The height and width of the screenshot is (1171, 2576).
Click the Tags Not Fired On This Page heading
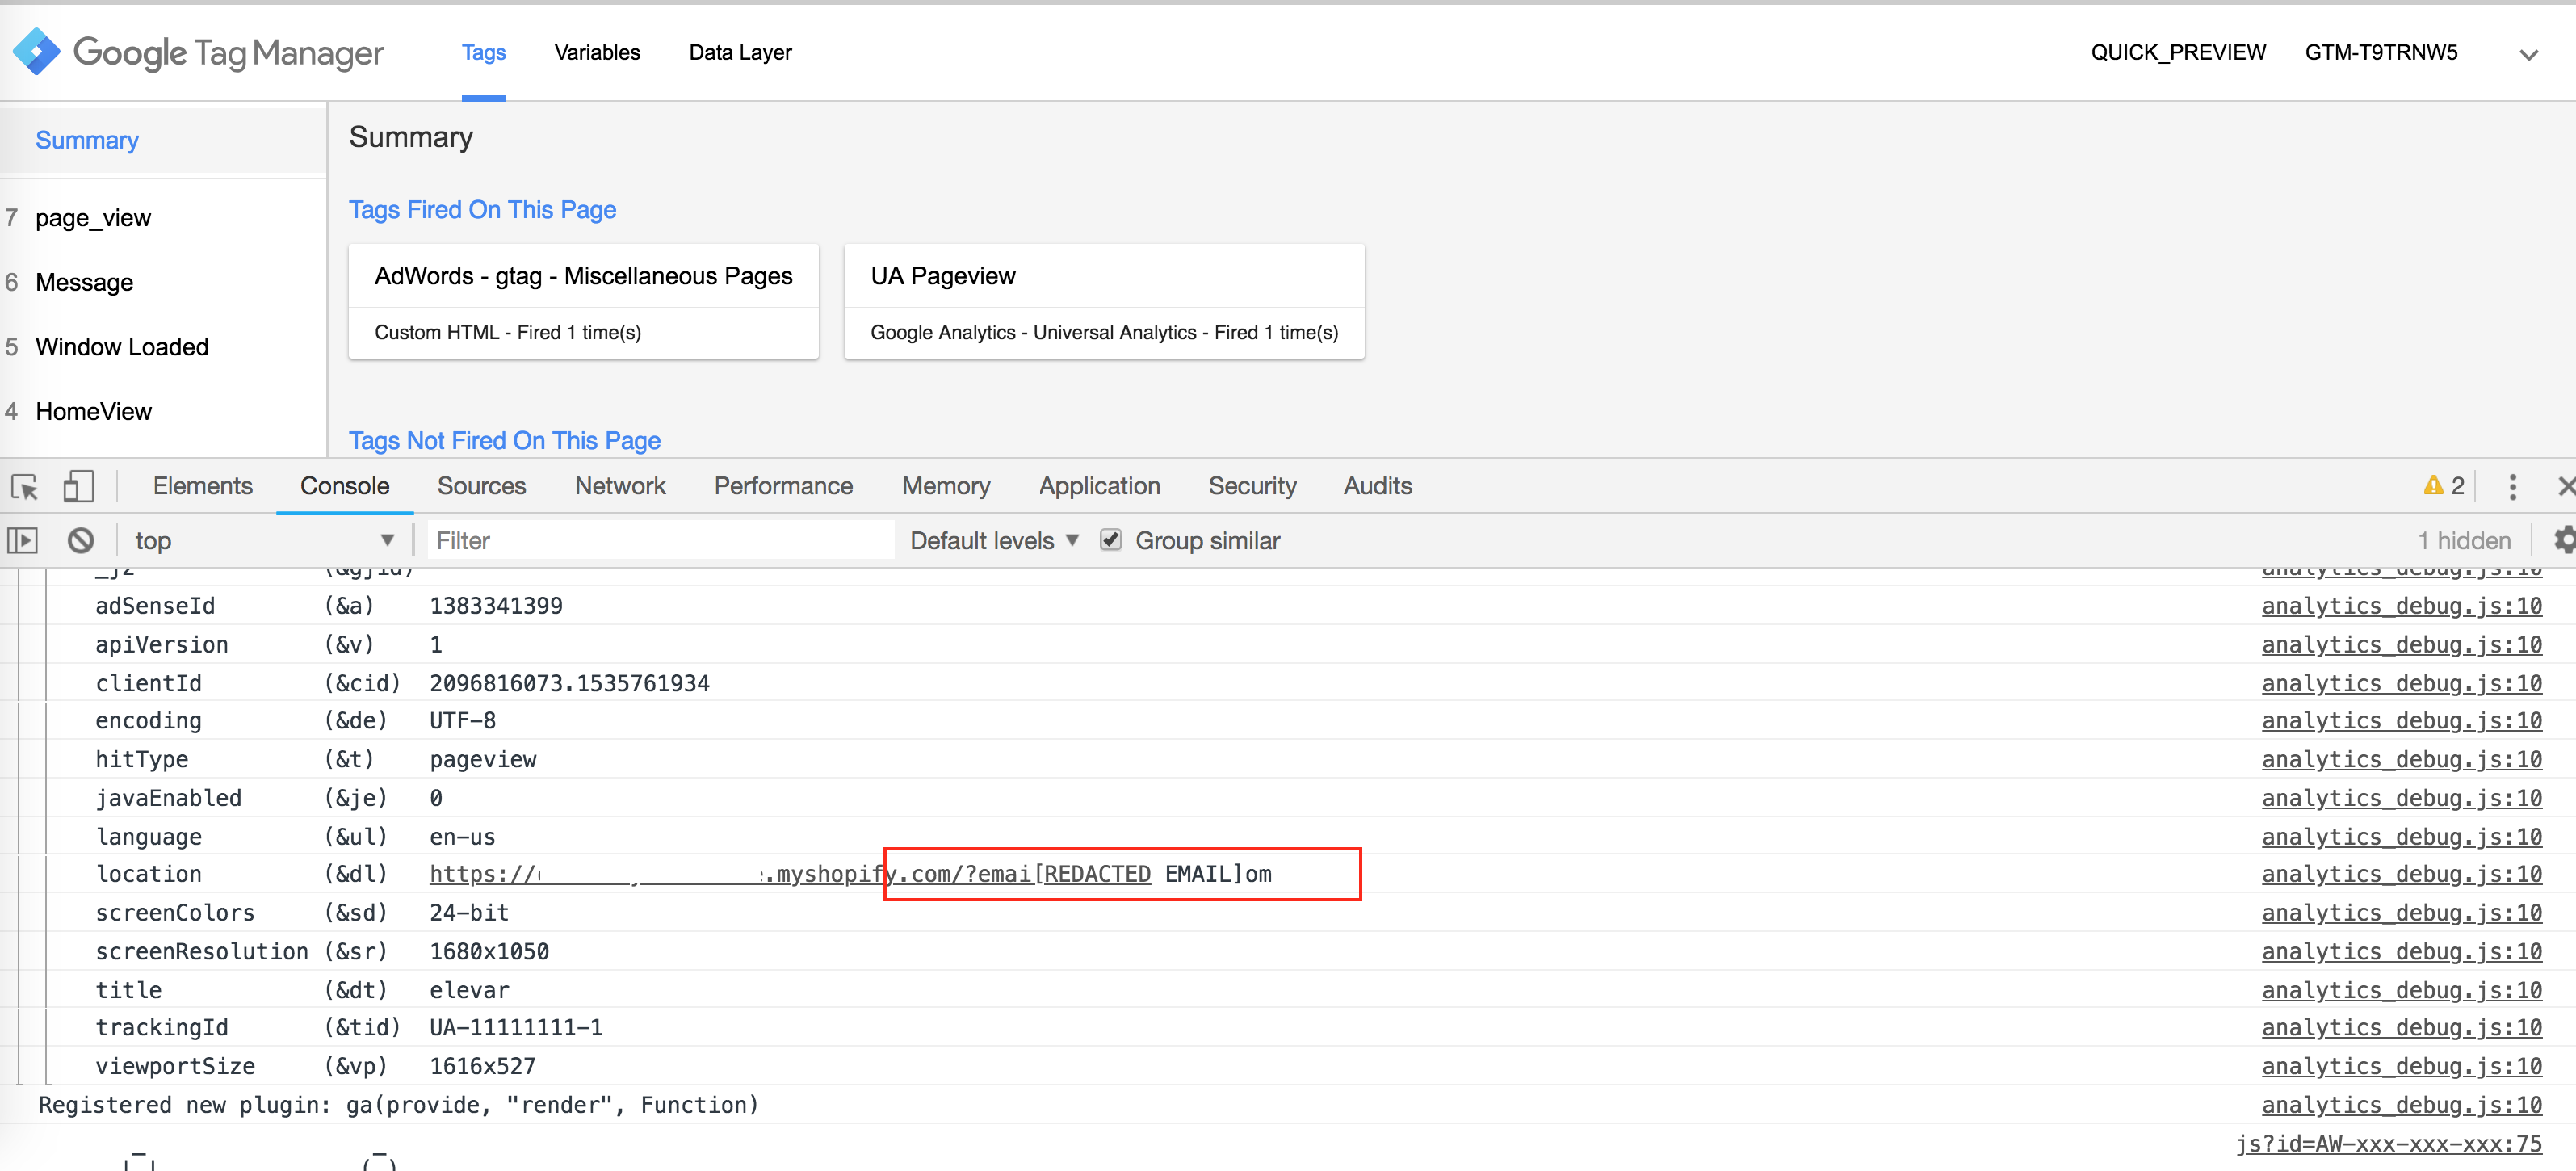click(x=504, y=441)
